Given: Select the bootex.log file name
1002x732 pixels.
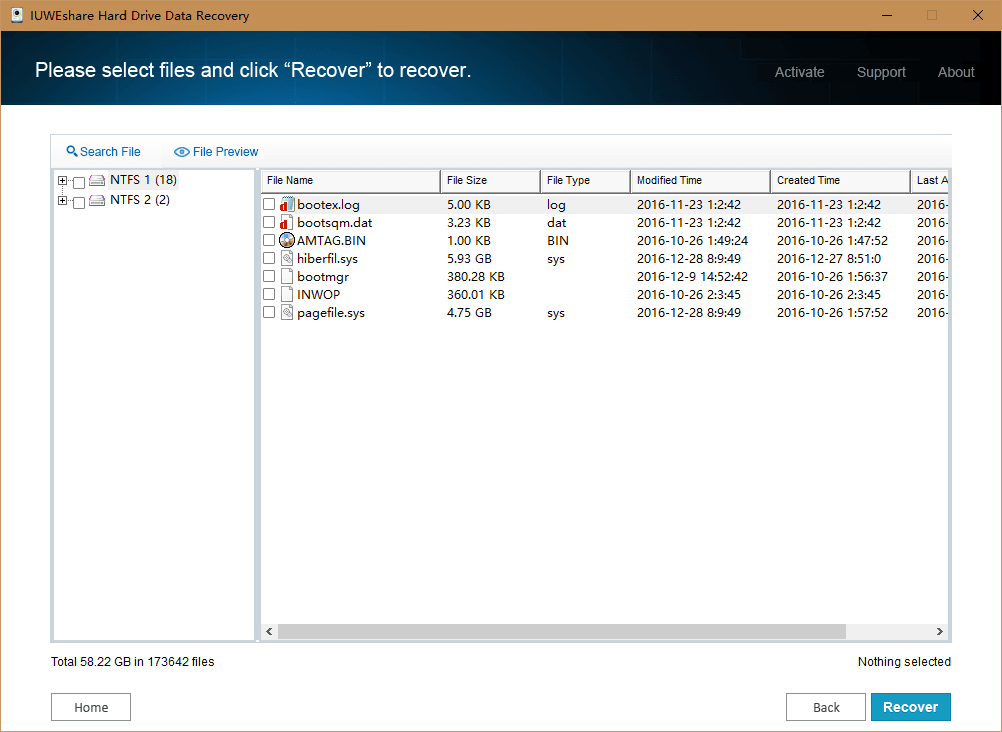Looking at the screenshot, I should [x=328, y=205].
